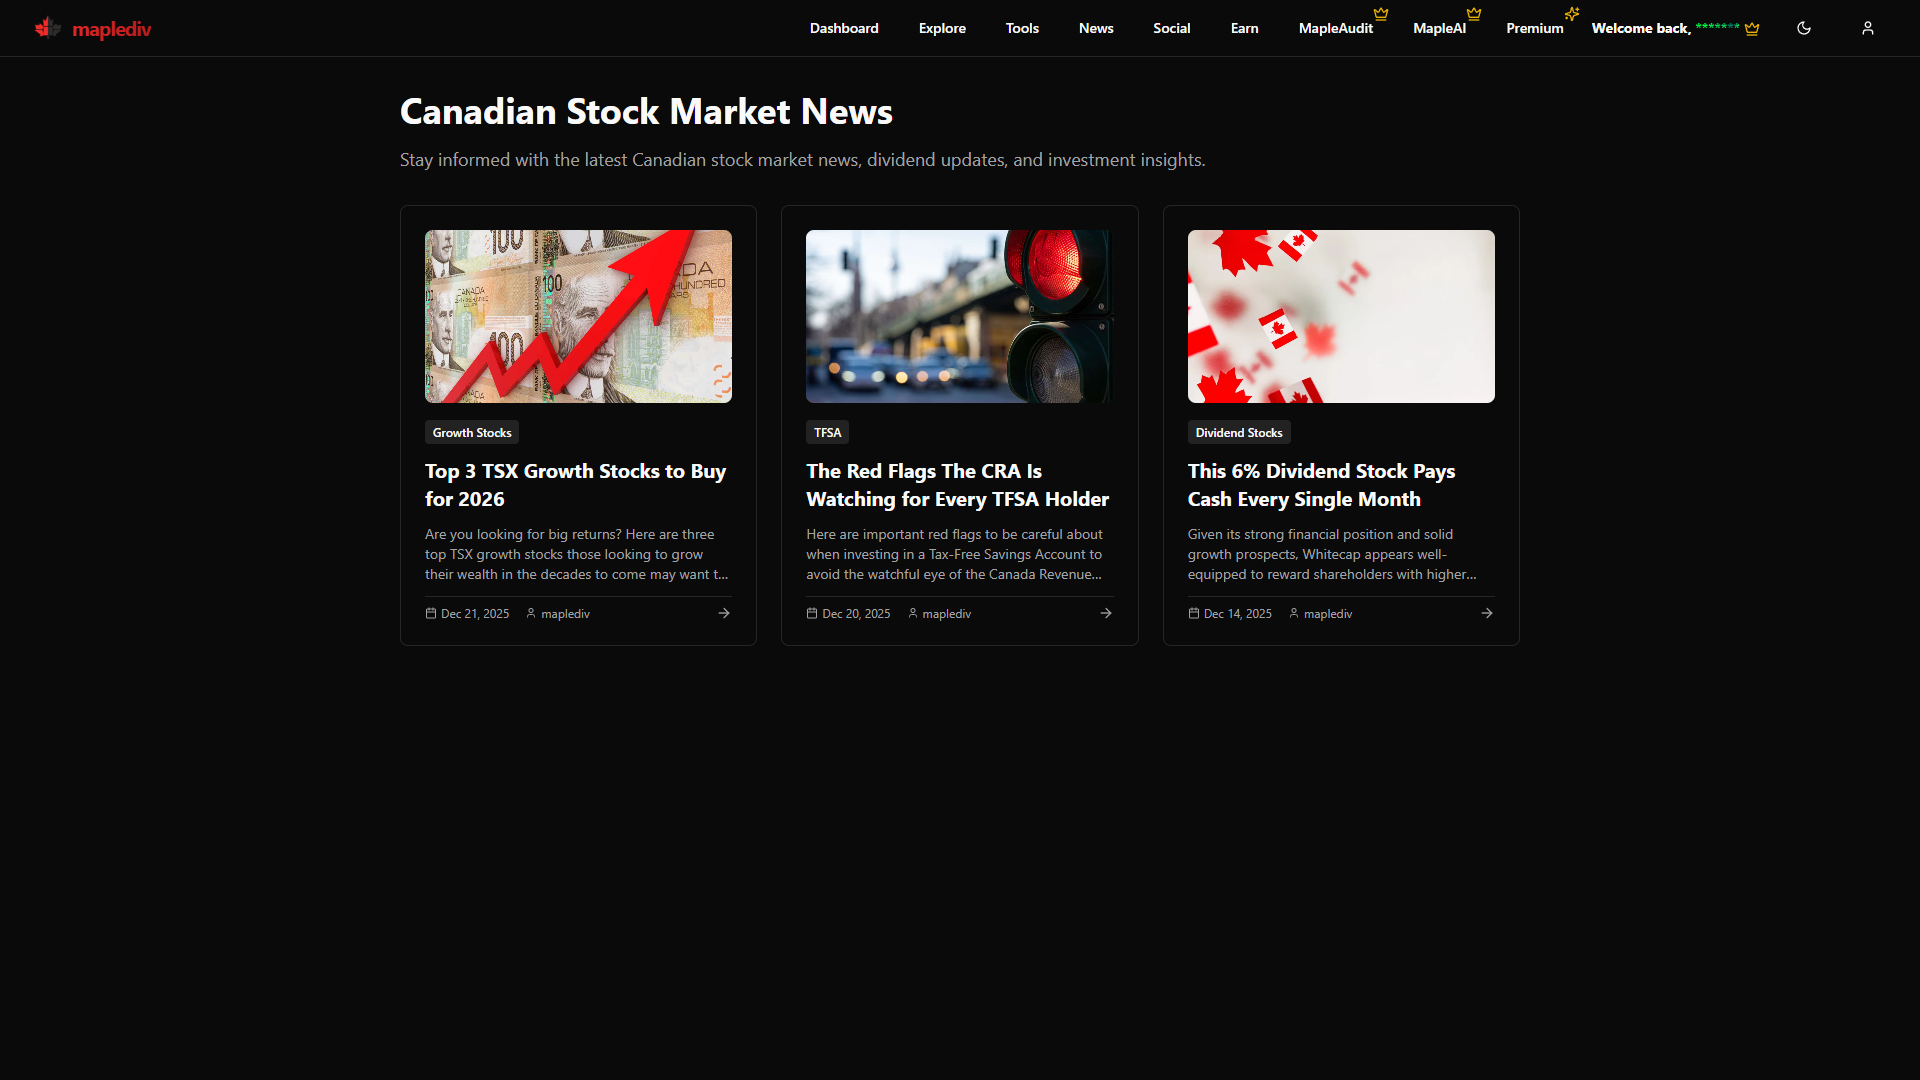1920x1080 pixels.
Task: Go to the Premium page
Action: (1534, 28)
